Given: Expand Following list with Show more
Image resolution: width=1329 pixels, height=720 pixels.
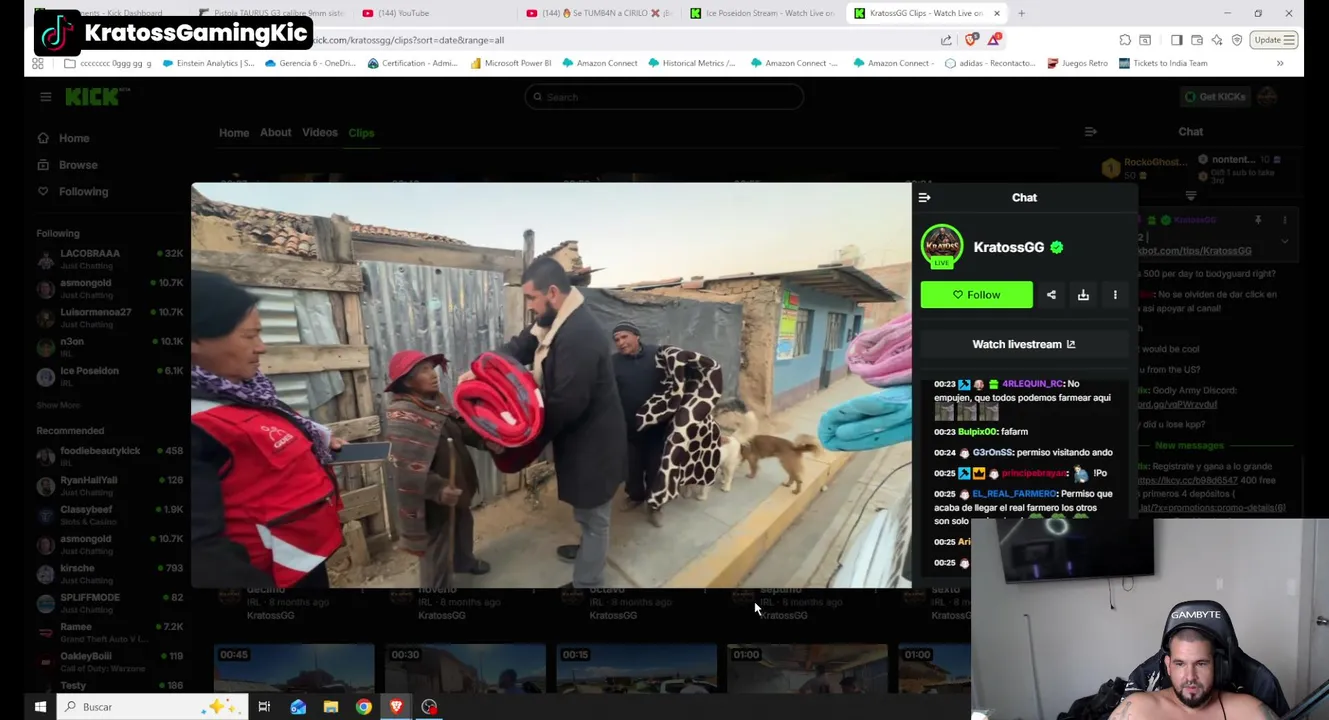Looking at the screenshot, I should point(58,405).
